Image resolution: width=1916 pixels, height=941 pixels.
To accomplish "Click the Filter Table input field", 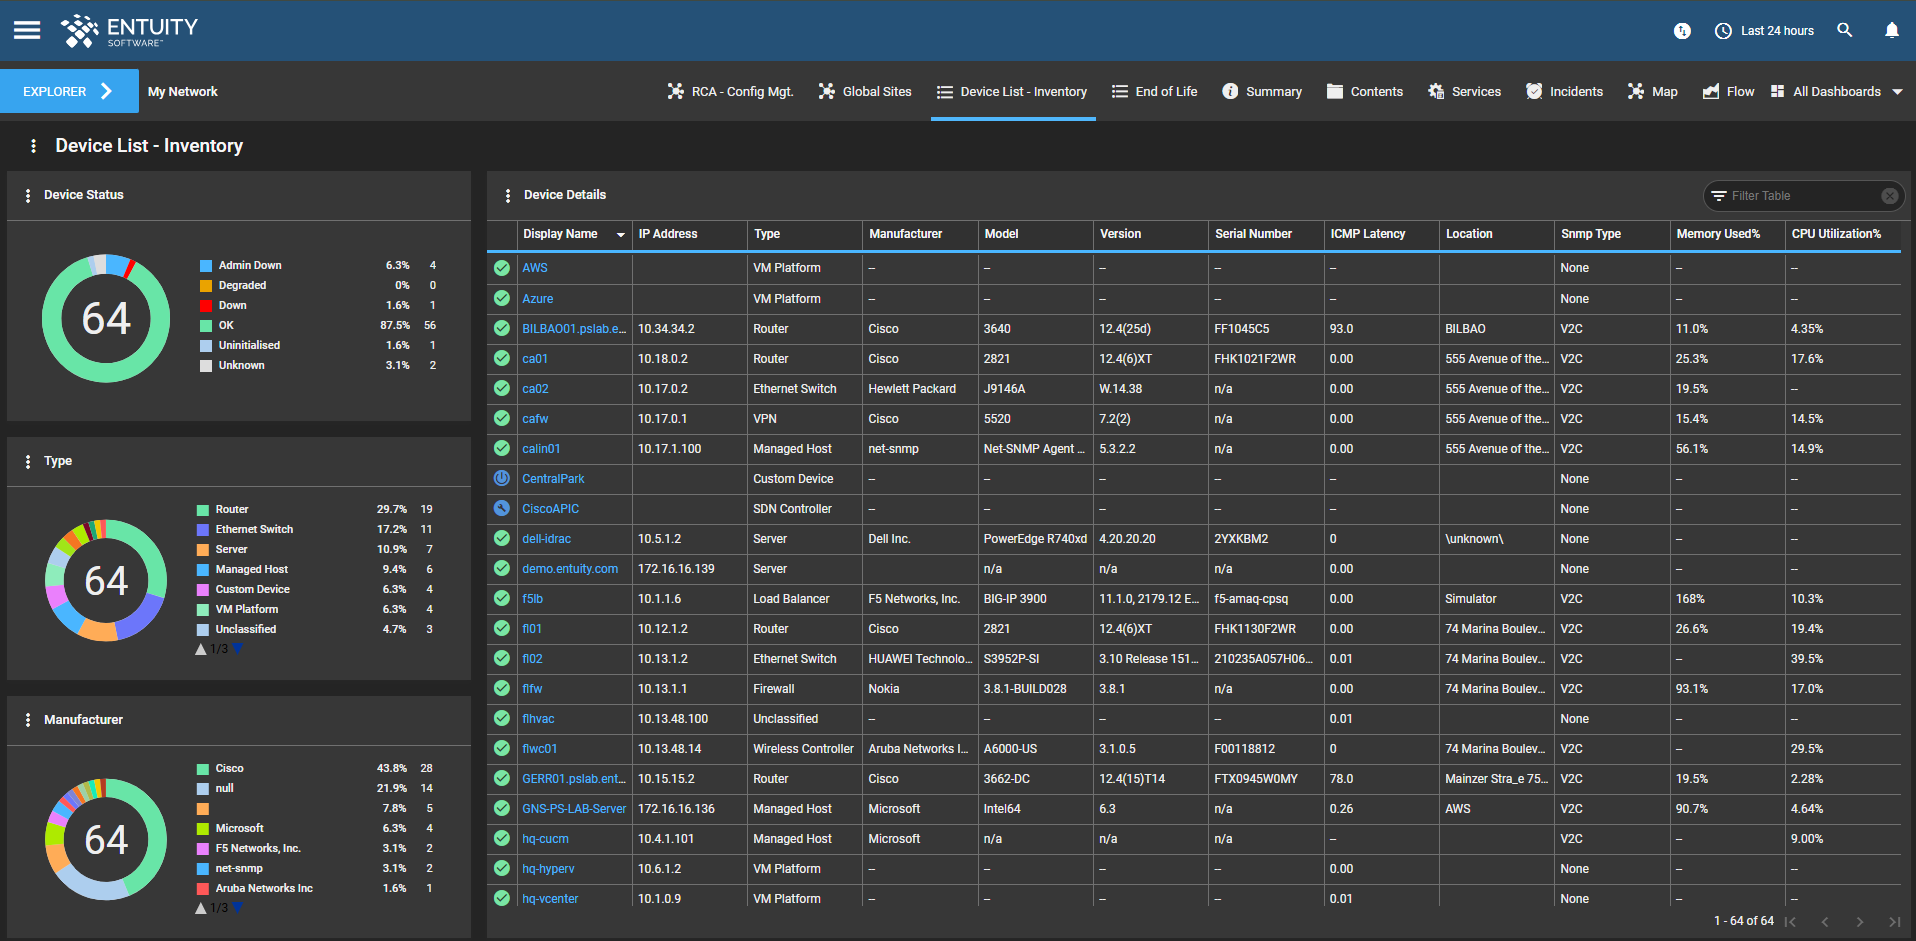I will 1802,196.
